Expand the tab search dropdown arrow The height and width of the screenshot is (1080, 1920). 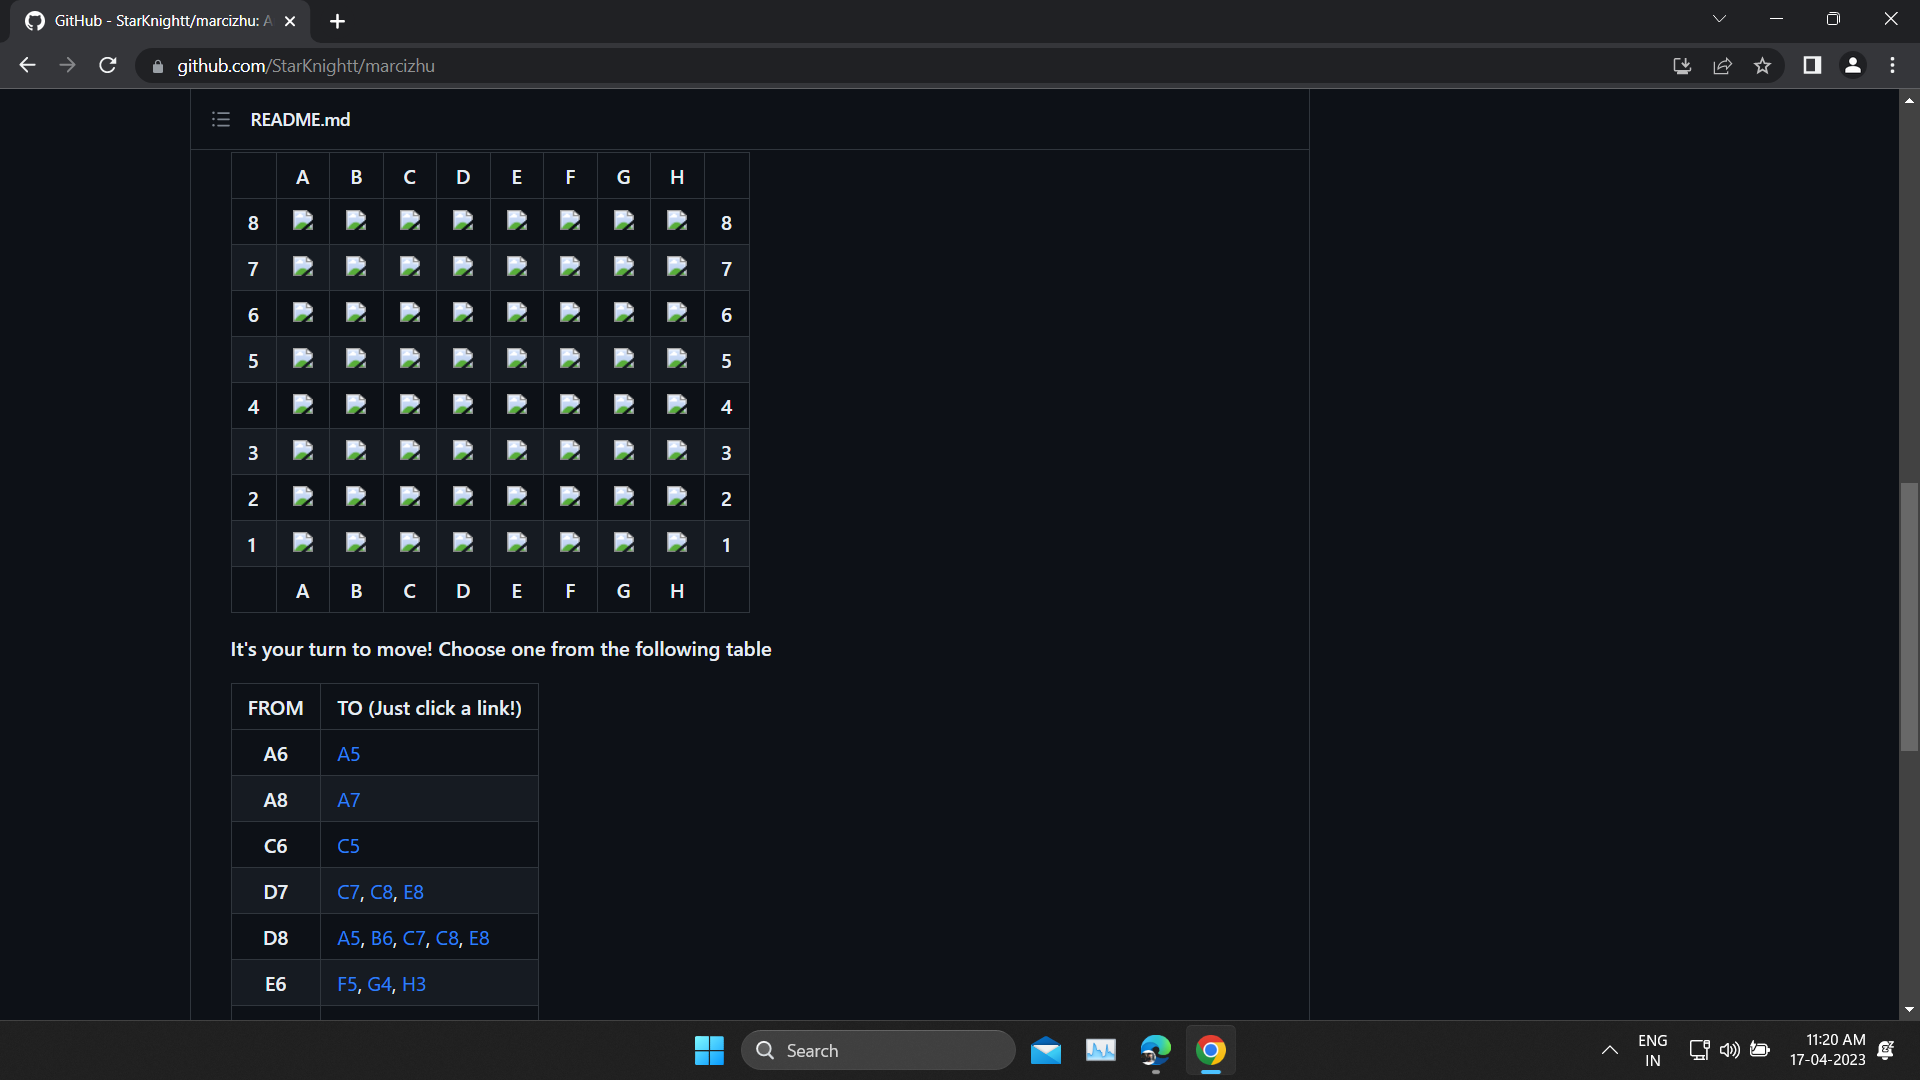click(1719, 18)
